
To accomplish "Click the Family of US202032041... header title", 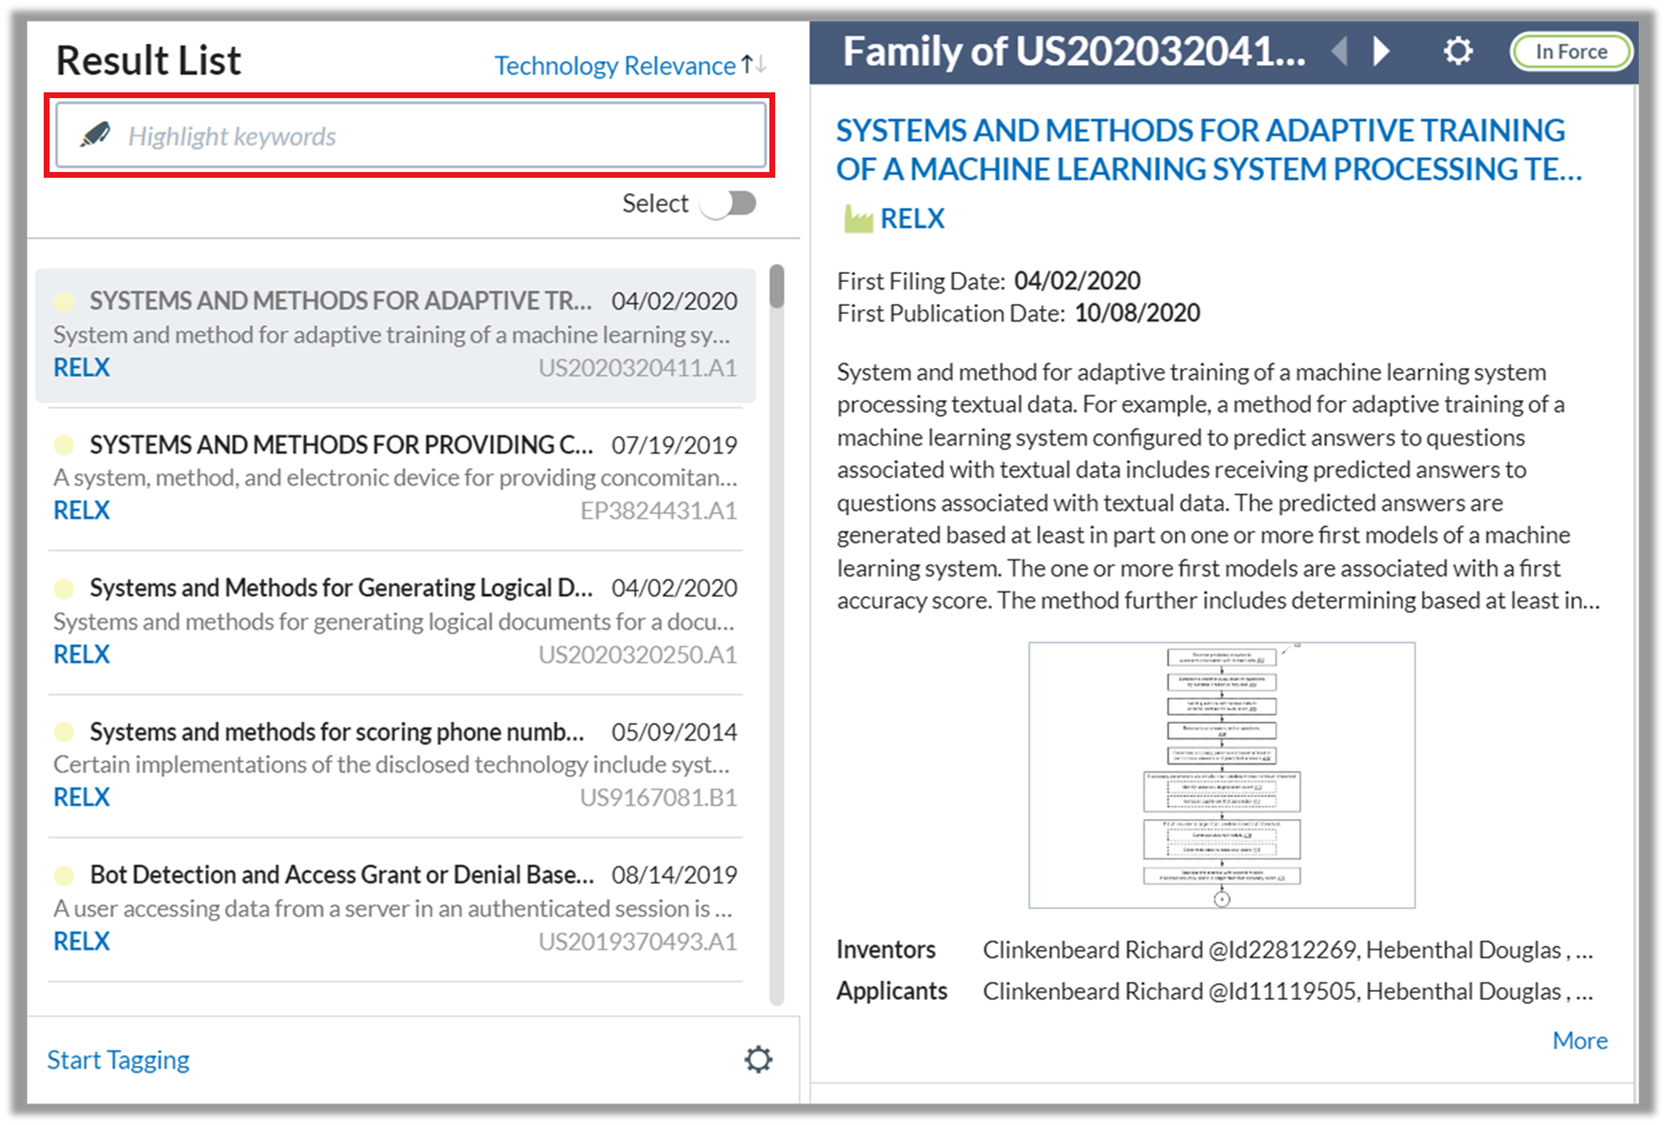I will (1073, 51).
